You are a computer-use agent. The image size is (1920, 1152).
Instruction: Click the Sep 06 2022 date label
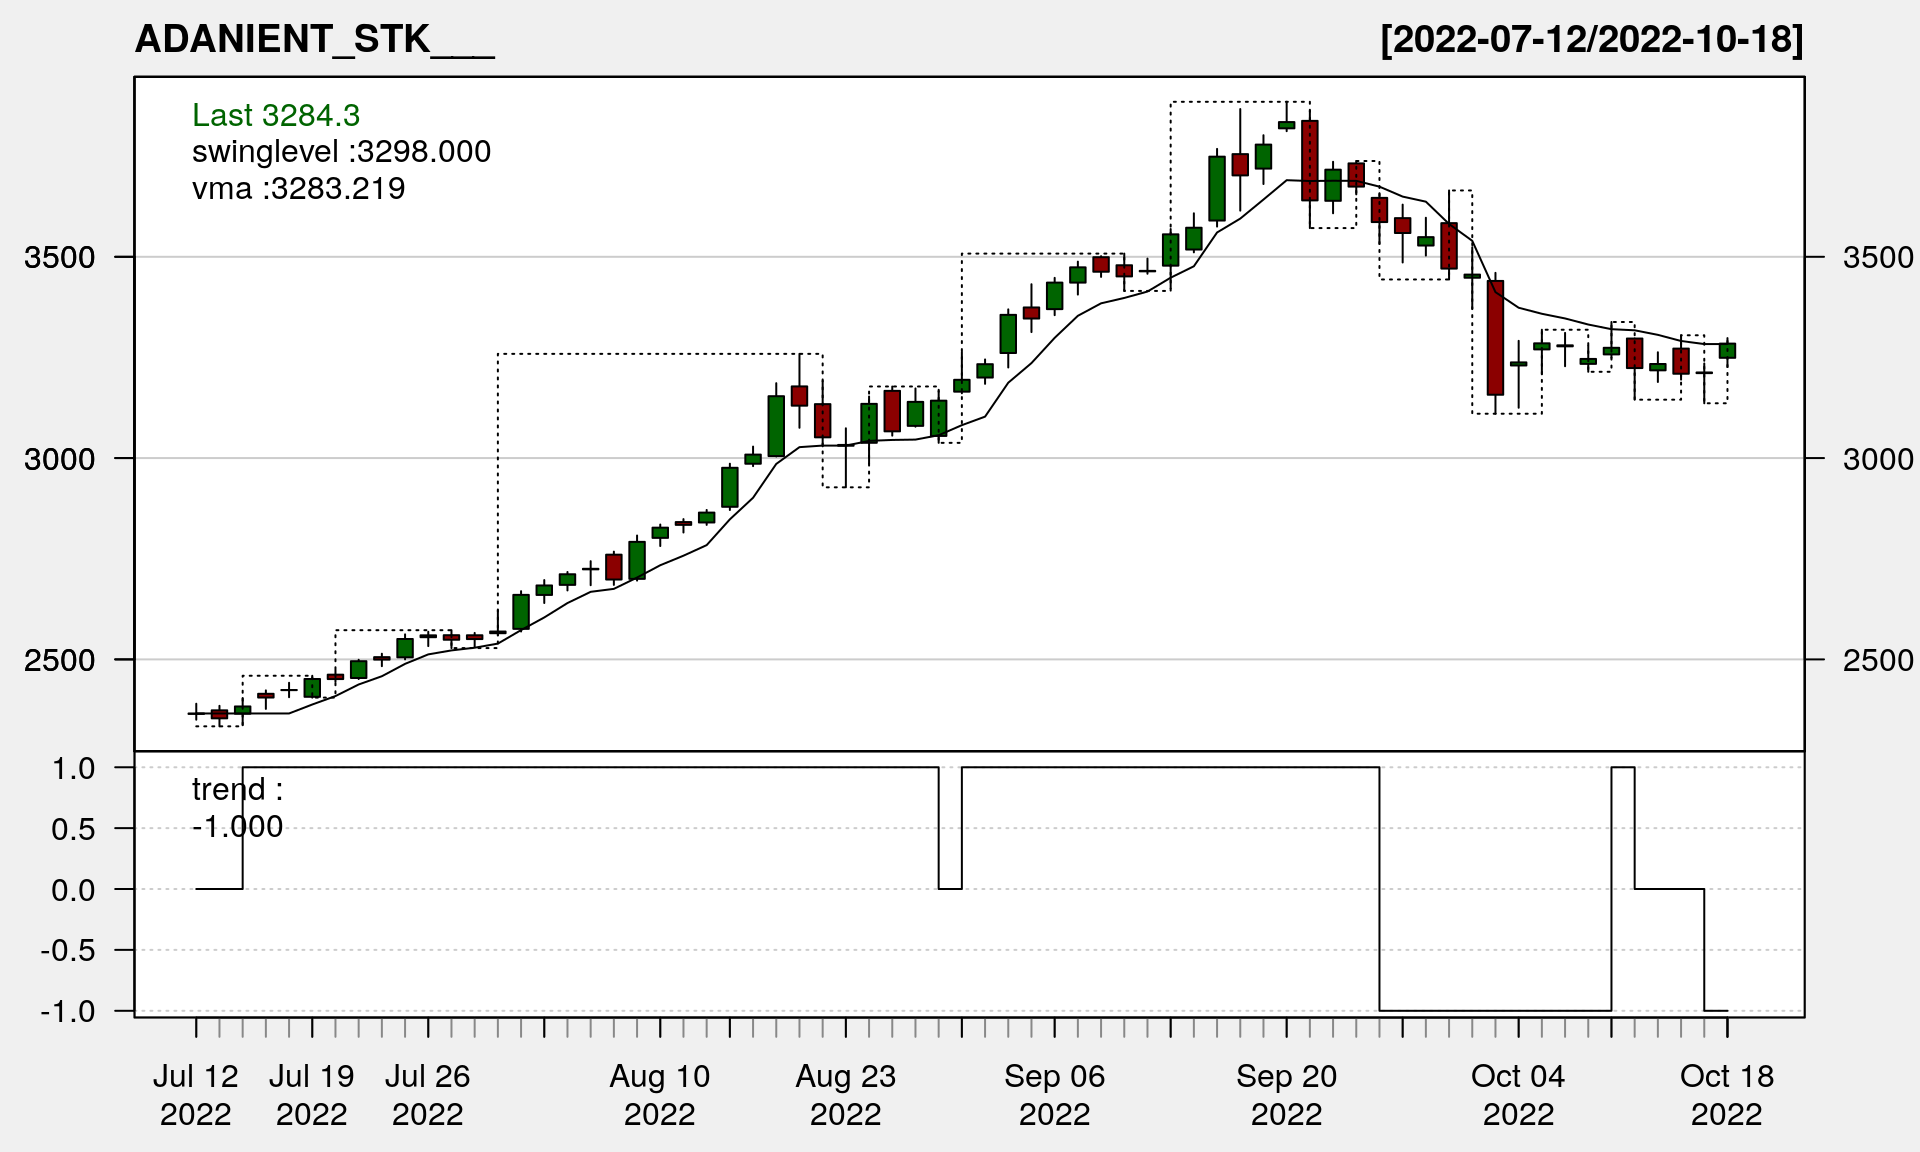pyautogui.click(x=1055, y=1095)
